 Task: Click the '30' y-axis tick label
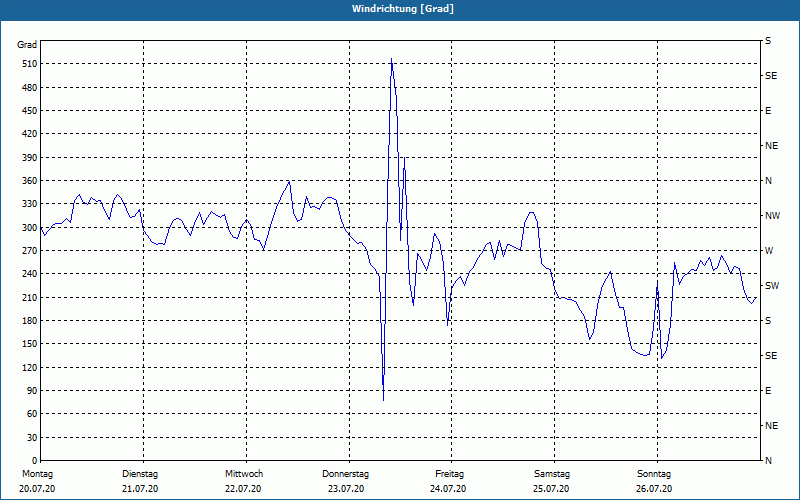pos(31,438)
